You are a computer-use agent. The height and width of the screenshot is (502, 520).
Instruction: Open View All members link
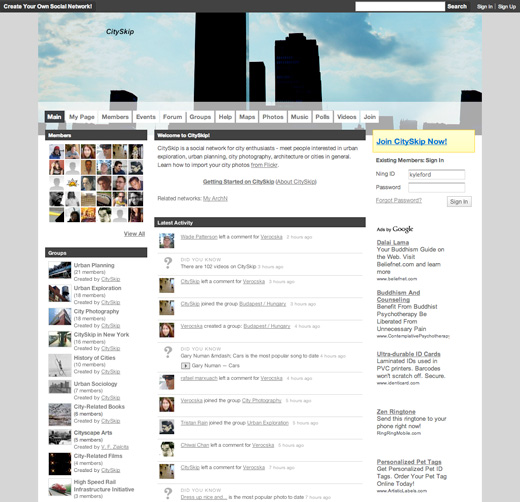coord(134,234)
